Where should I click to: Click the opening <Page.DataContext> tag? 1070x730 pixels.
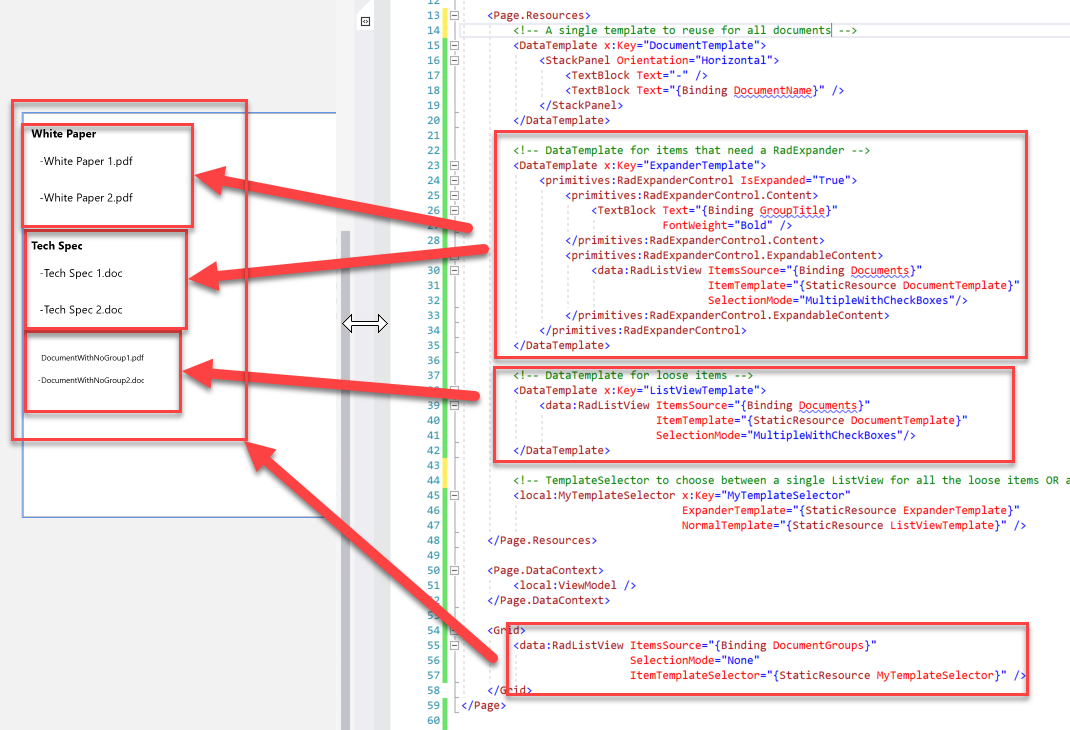(545, 570)
